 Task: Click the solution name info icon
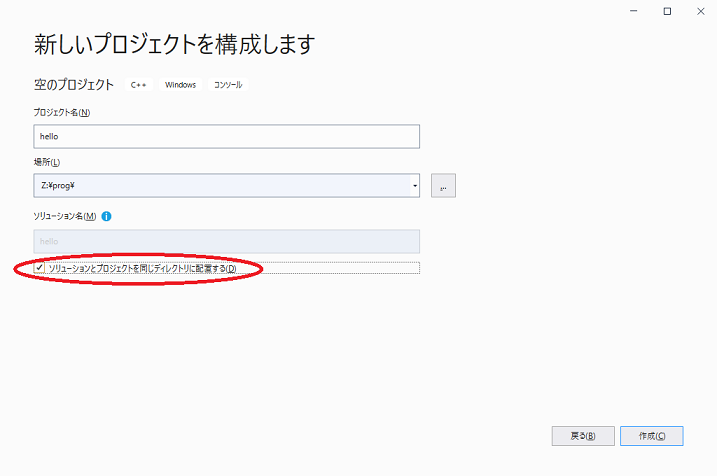point(107,216)
